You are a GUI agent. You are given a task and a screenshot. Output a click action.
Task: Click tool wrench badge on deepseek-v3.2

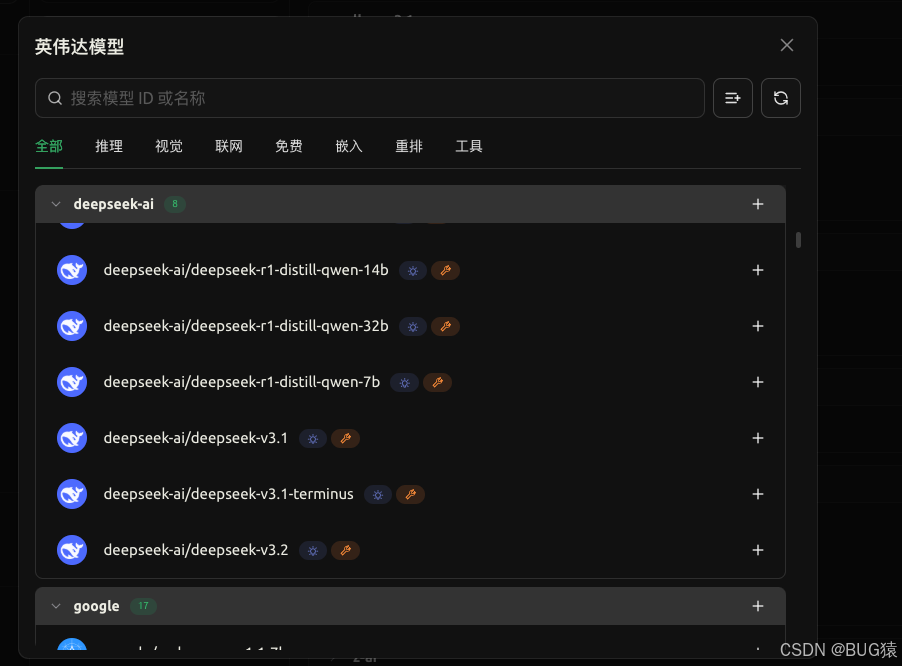click(345, 551)
